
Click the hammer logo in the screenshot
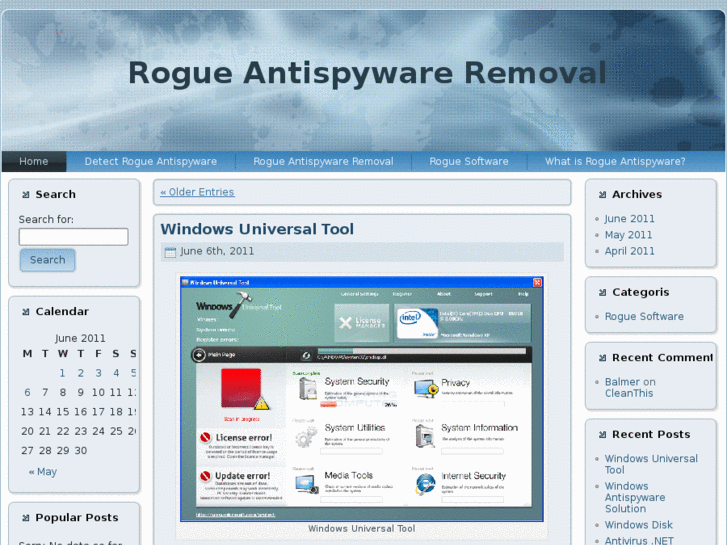241,305
